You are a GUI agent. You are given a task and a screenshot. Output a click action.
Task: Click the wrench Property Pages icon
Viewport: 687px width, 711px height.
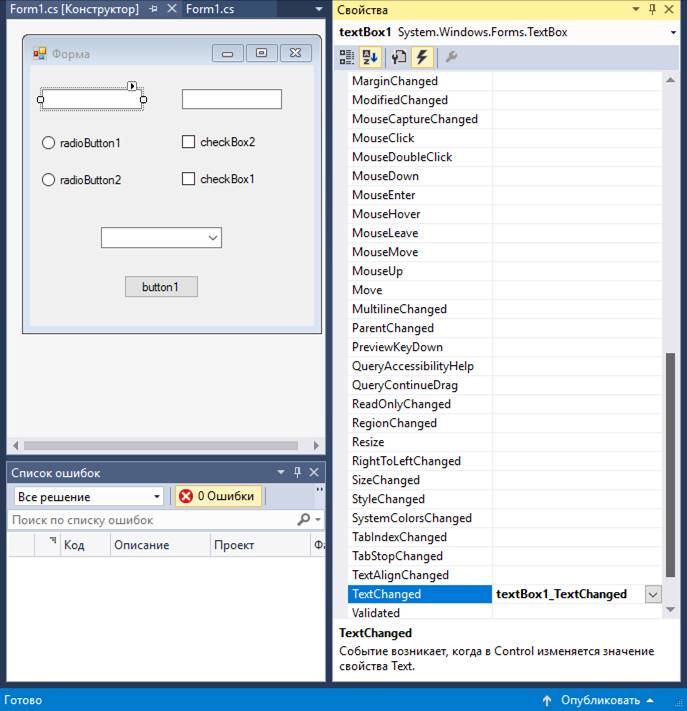click(451, 57)
